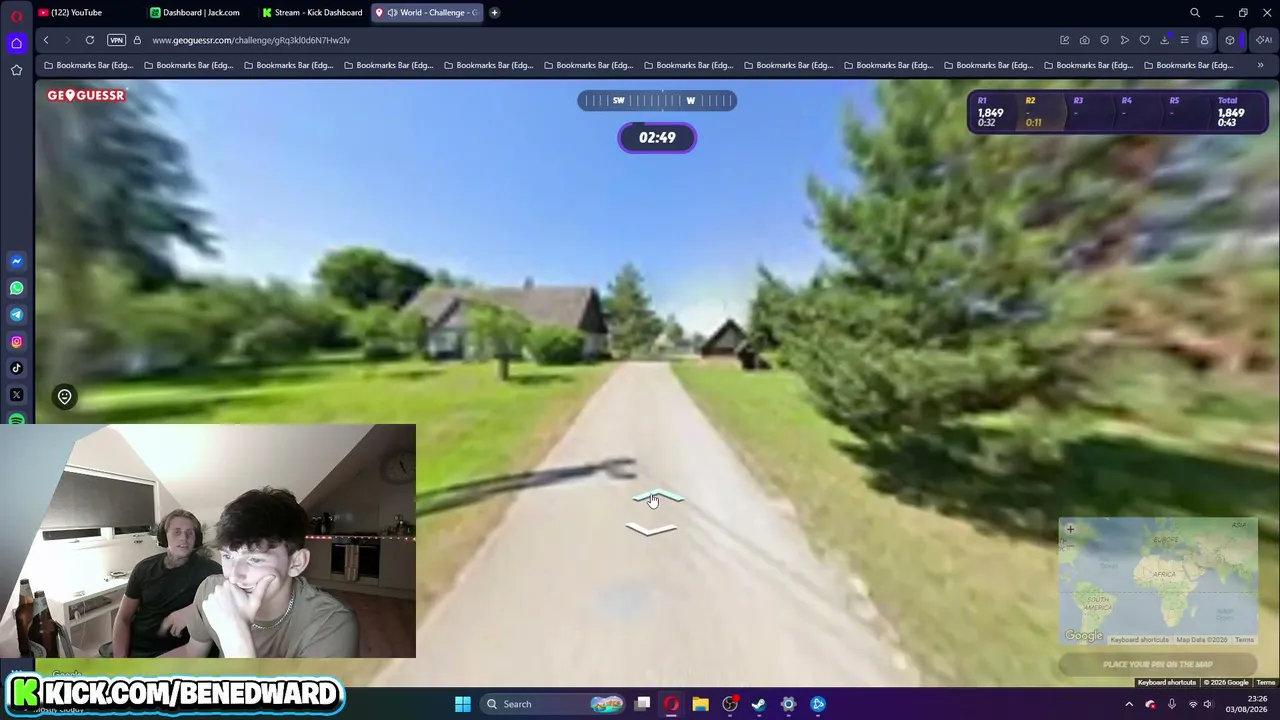This screenshot has width=1280, height=720.
Task: Open volume control in system tray
Action: (1208, 704)
